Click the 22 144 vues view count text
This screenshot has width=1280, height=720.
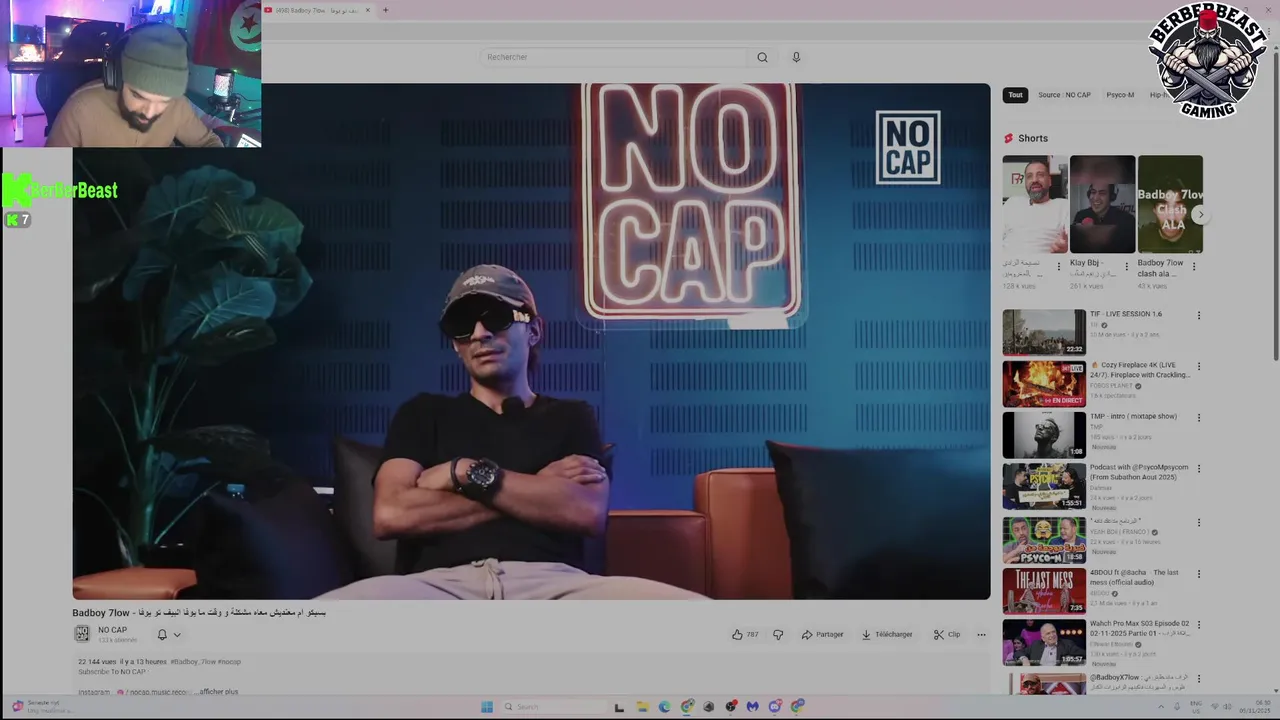pyautogui.click(x=97, y=662)
